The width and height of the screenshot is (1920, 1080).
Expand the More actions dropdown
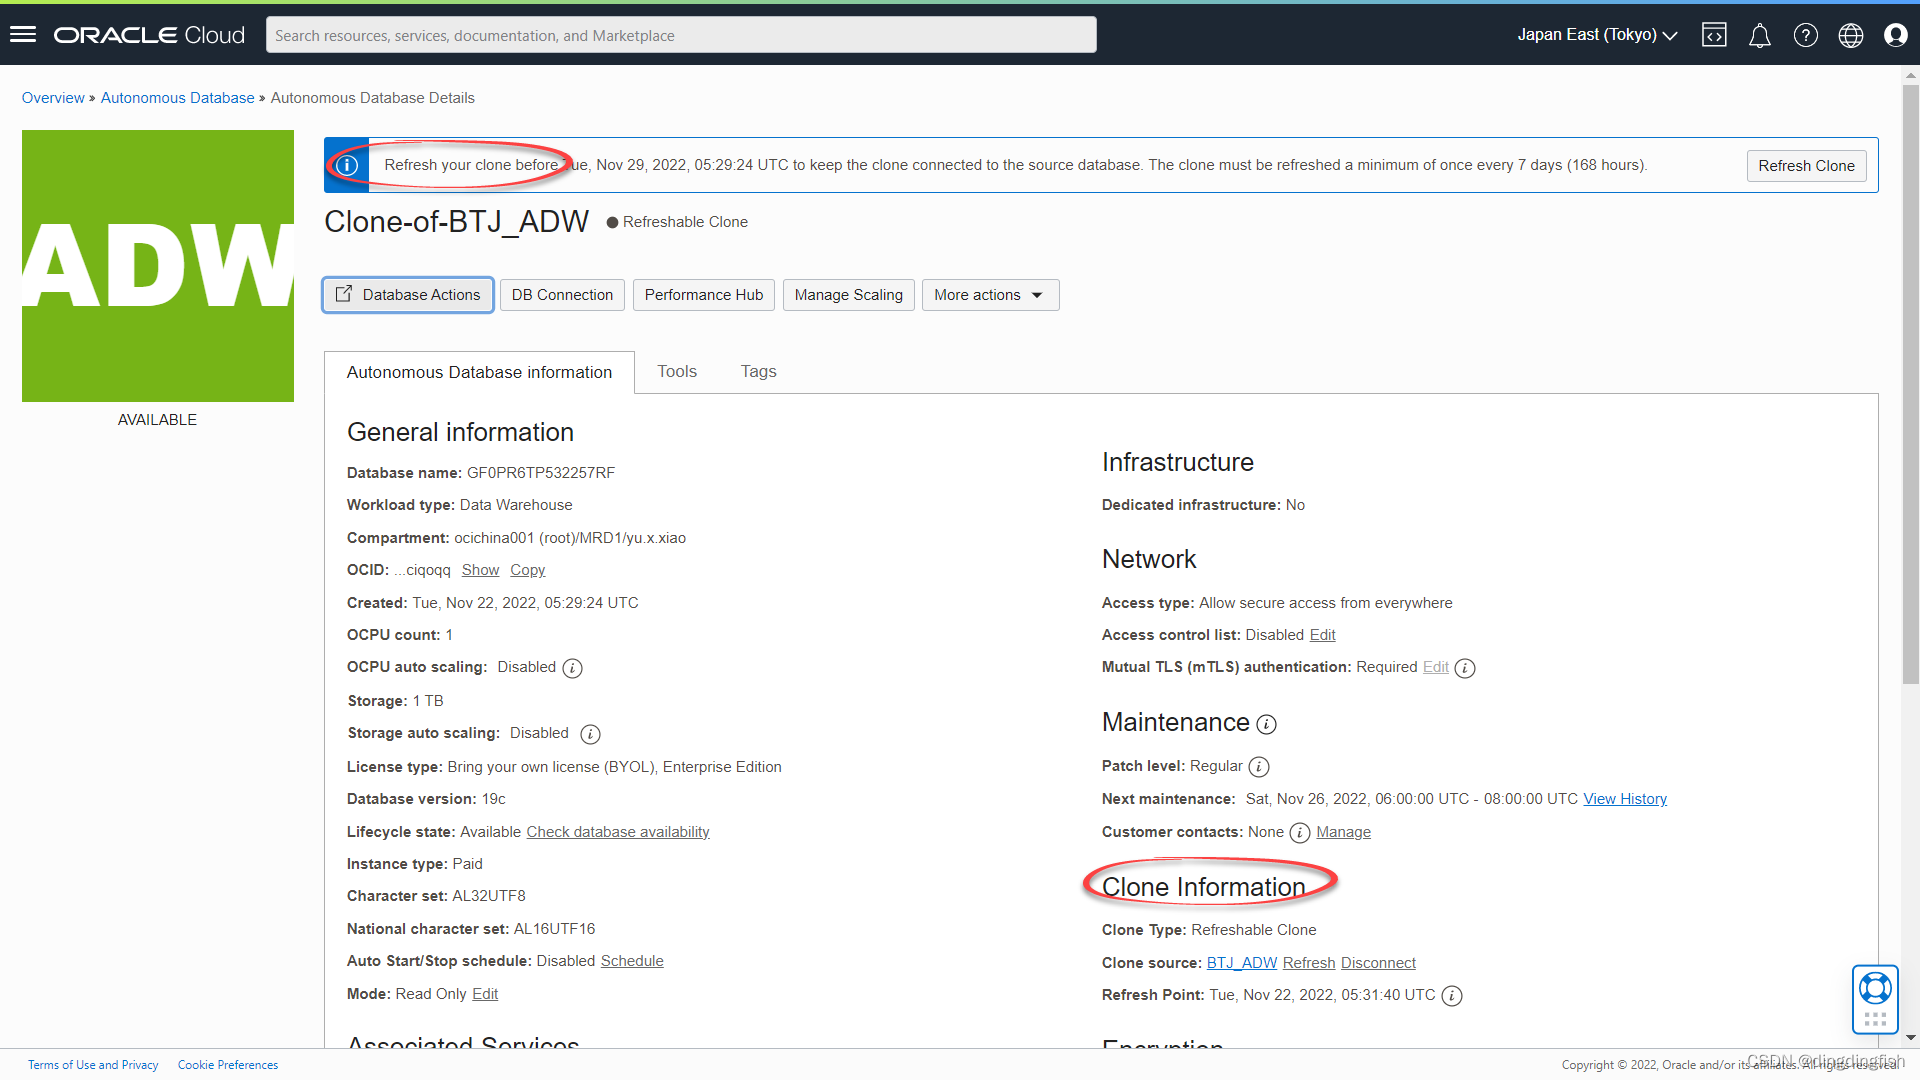tap(990, 295)
